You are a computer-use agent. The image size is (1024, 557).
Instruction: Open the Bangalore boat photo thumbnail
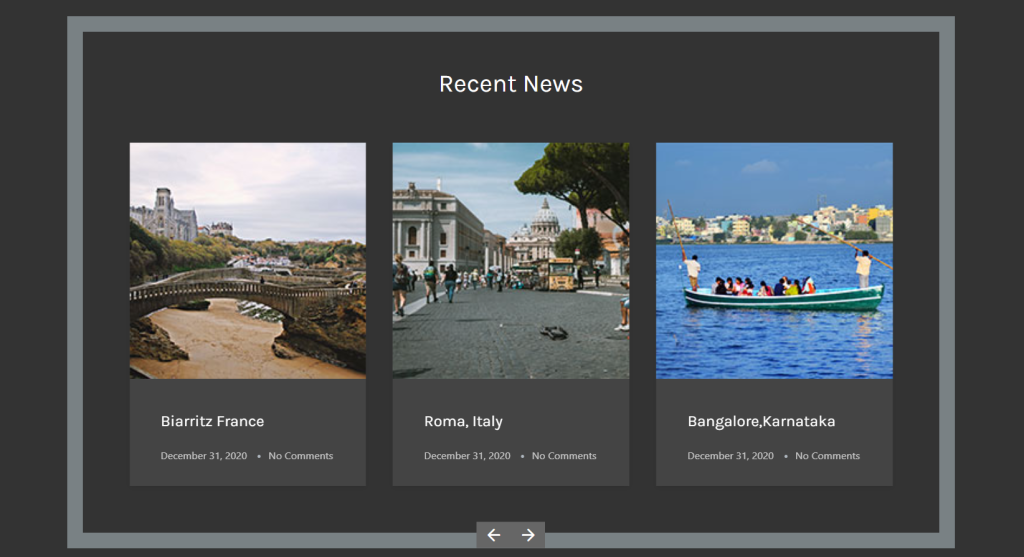[x=774, y=260]
